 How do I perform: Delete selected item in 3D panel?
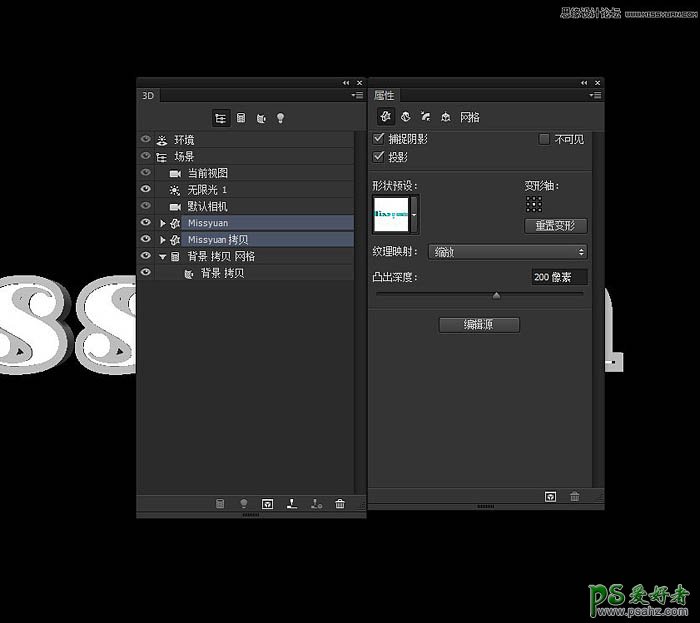point(340,504)
